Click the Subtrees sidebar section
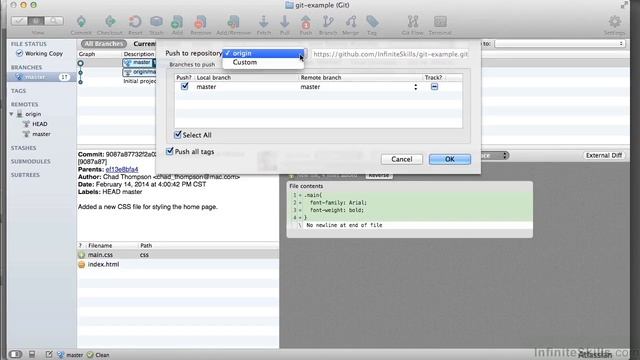This screenshot has width=640, height=360. pos(25,175)
